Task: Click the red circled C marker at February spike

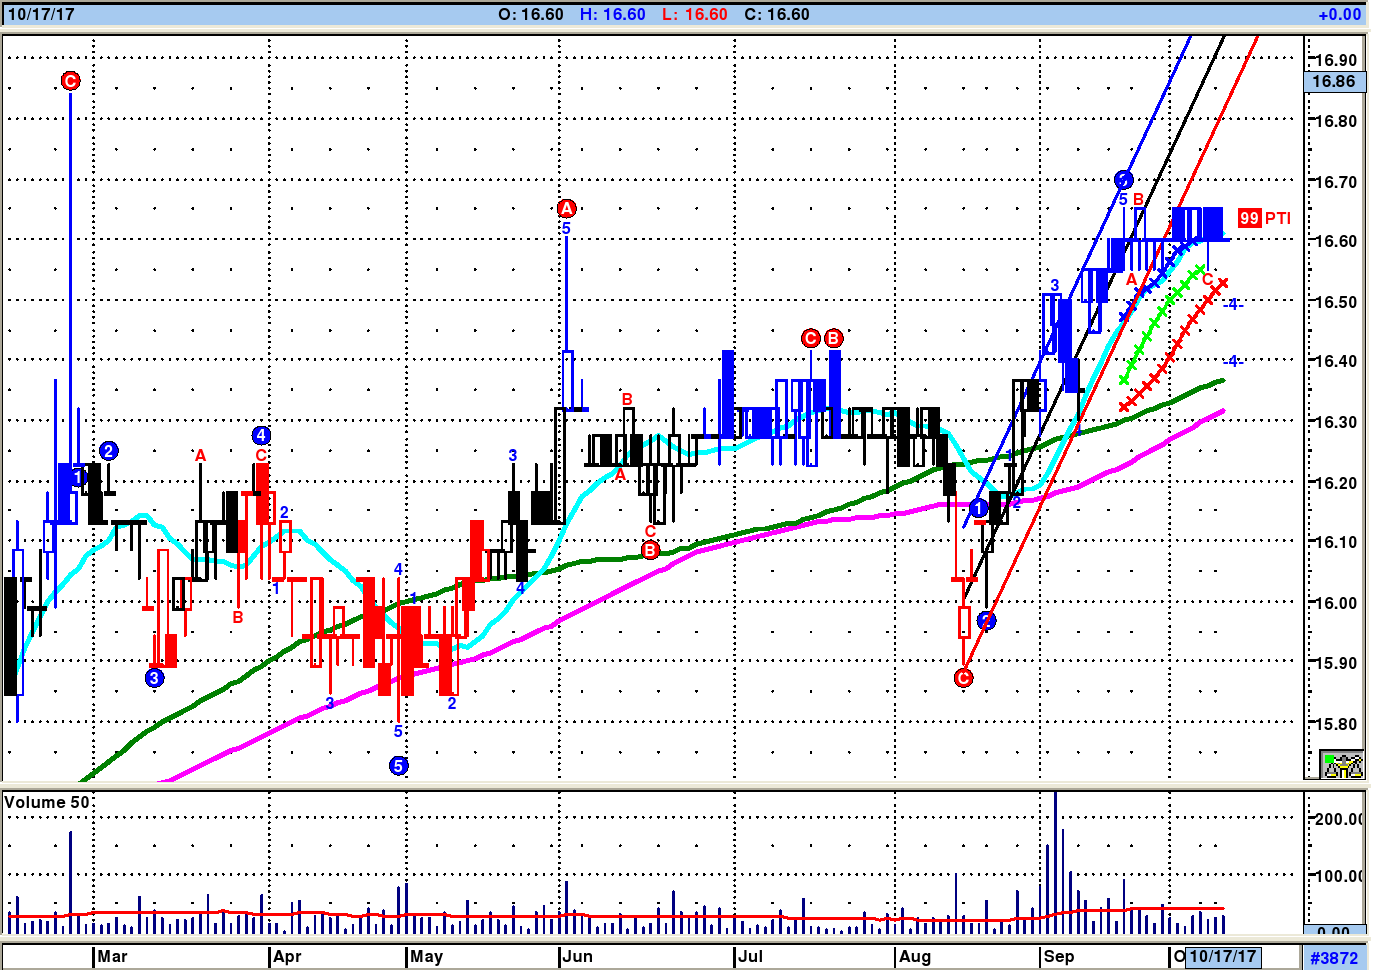Action: point(70,81)
